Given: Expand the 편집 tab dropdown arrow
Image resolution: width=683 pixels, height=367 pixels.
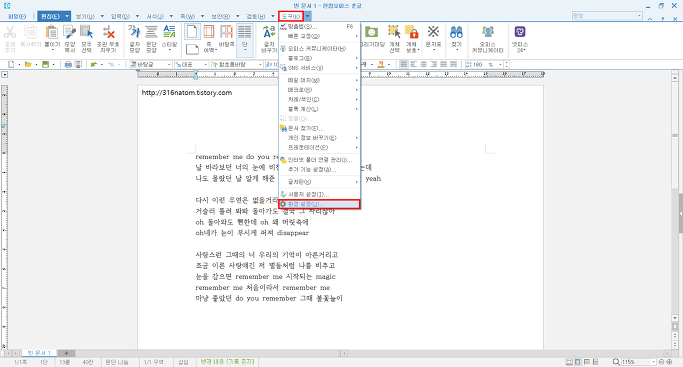Looking at the screenshot, I should coord(67,16).
